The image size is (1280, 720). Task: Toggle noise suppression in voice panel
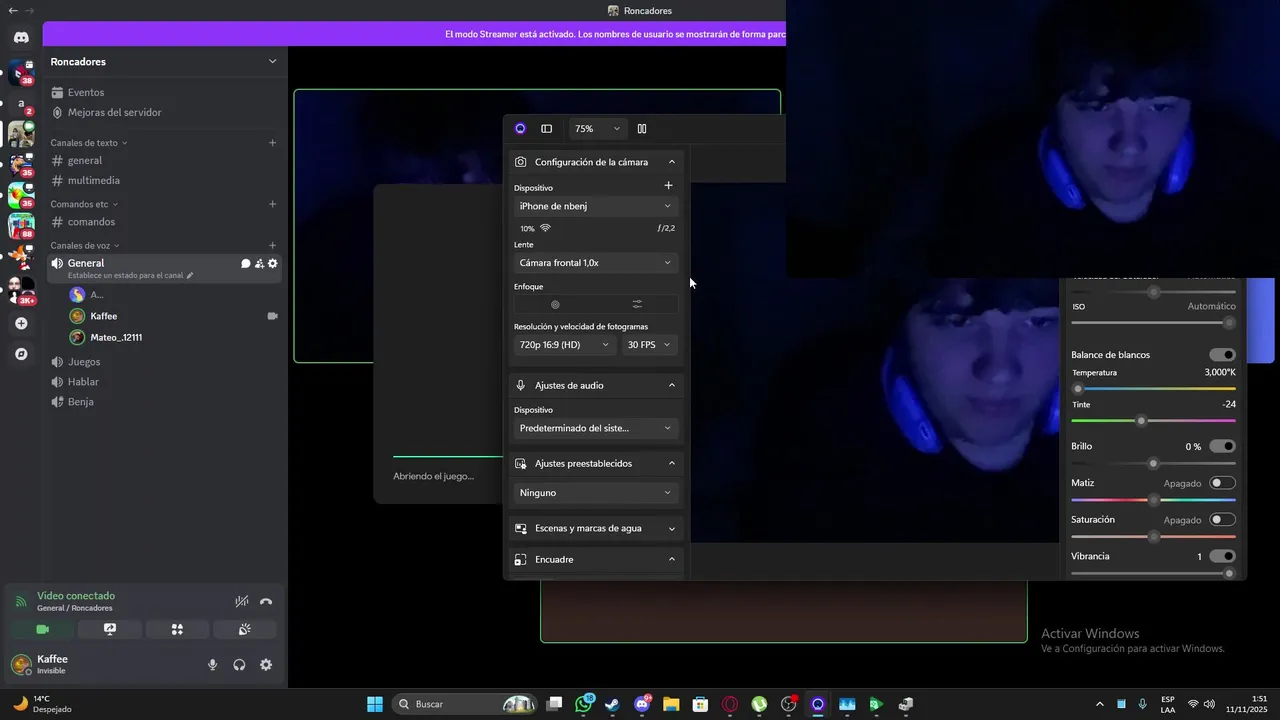[241, 601]
